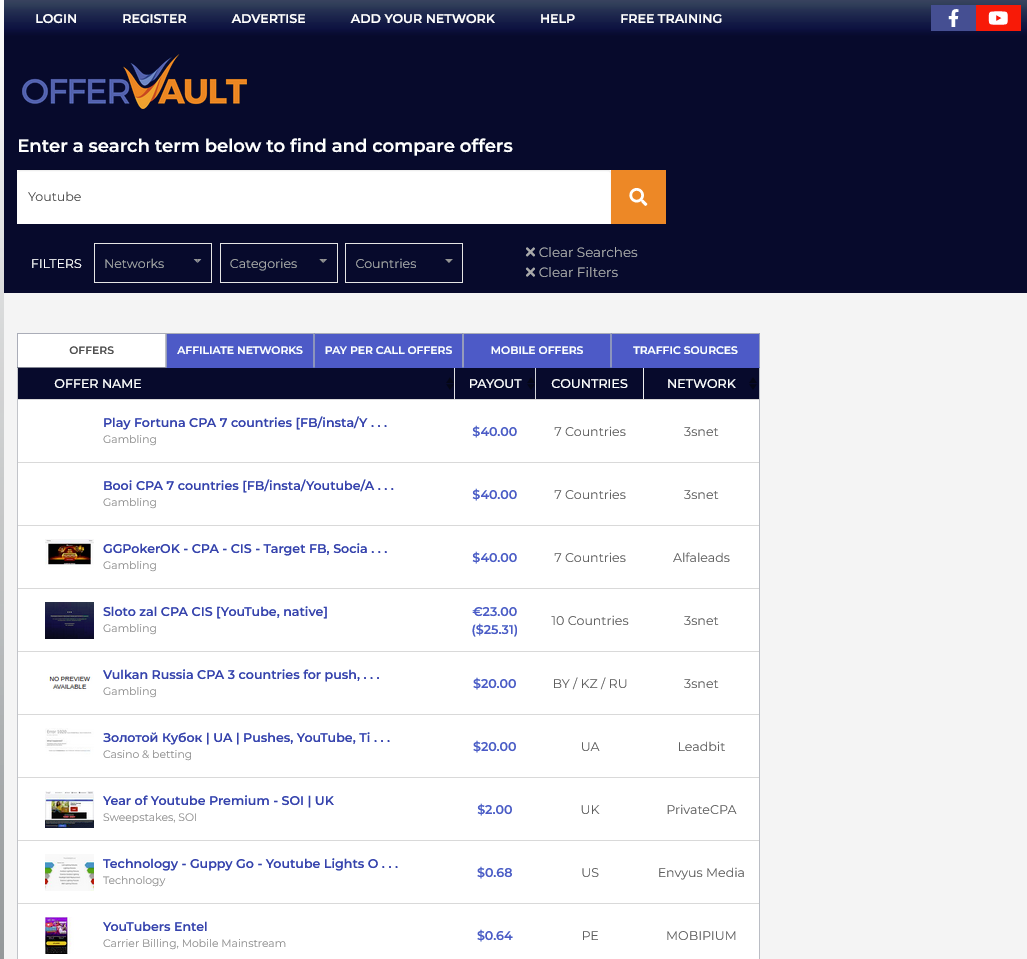Sort by COUNTRIES column header
This screenshot has height=959, width=1027.
click(589, 384)
